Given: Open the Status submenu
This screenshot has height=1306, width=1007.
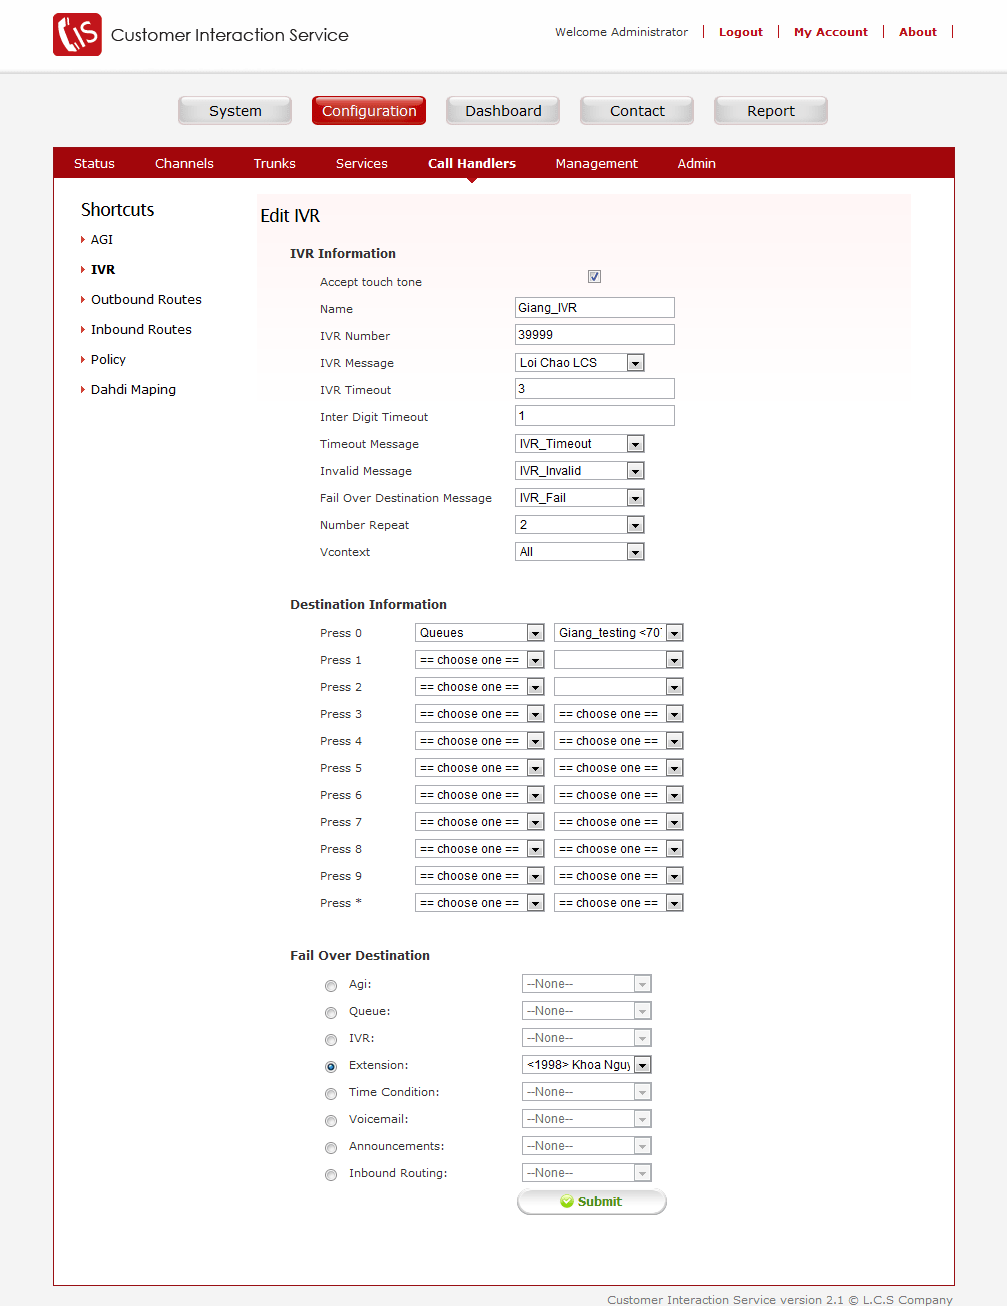Looking at the screenshot, I should pos(94,163).
